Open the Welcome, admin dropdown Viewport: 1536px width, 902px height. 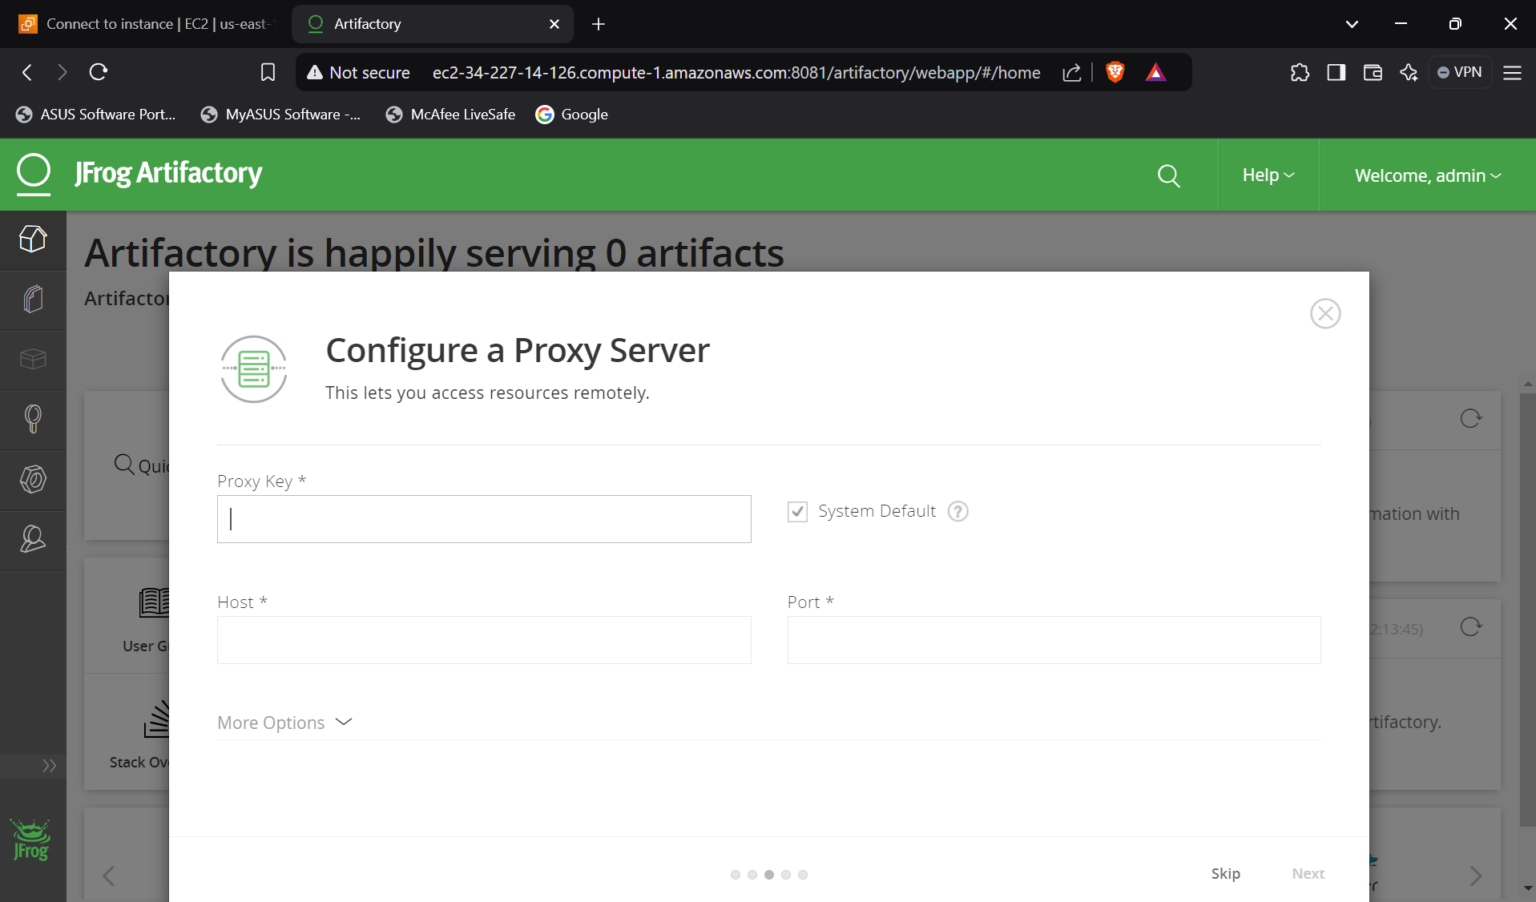pyautogui.click(x=1427, y=175)
